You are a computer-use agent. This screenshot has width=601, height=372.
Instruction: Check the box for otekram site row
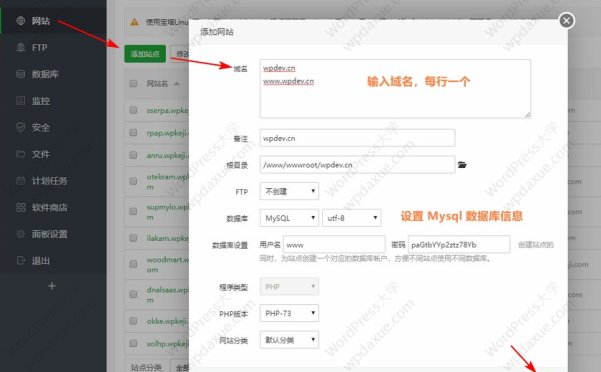[133, 181]
